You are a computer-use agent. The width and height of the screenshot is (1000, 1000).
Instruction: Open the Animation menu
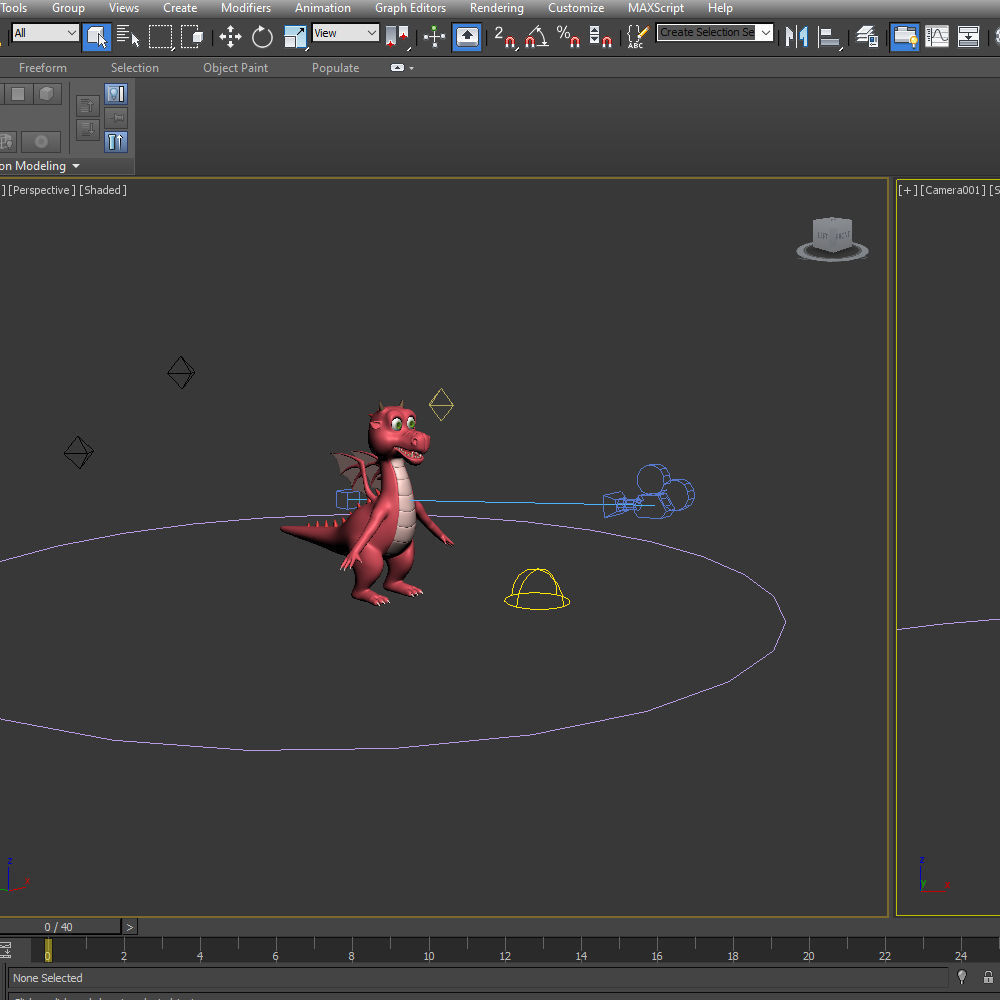pos(323,8)
